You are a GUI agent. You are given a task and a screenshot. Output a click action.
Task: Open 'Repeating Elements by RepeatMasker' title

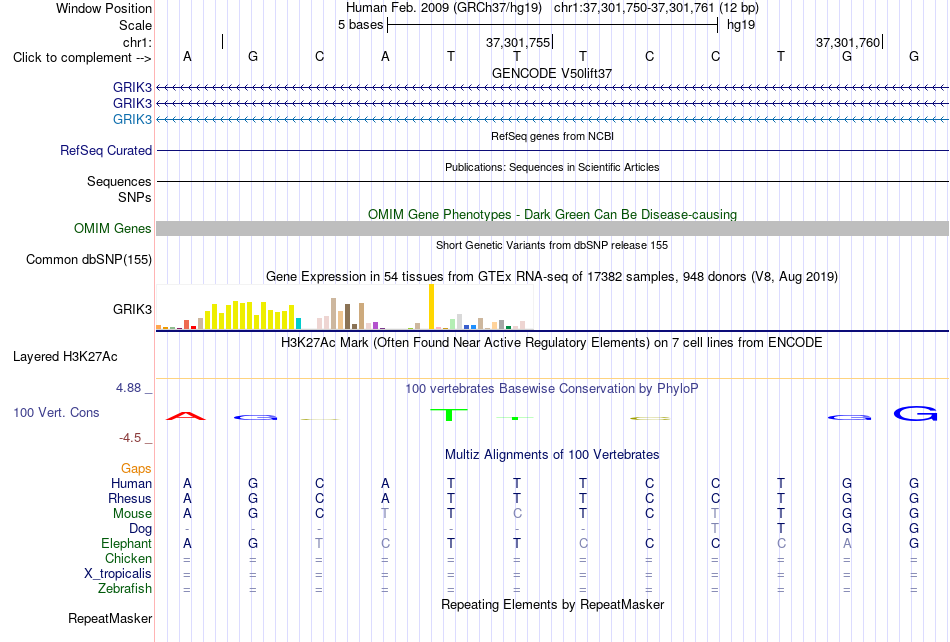pos(552,605)
